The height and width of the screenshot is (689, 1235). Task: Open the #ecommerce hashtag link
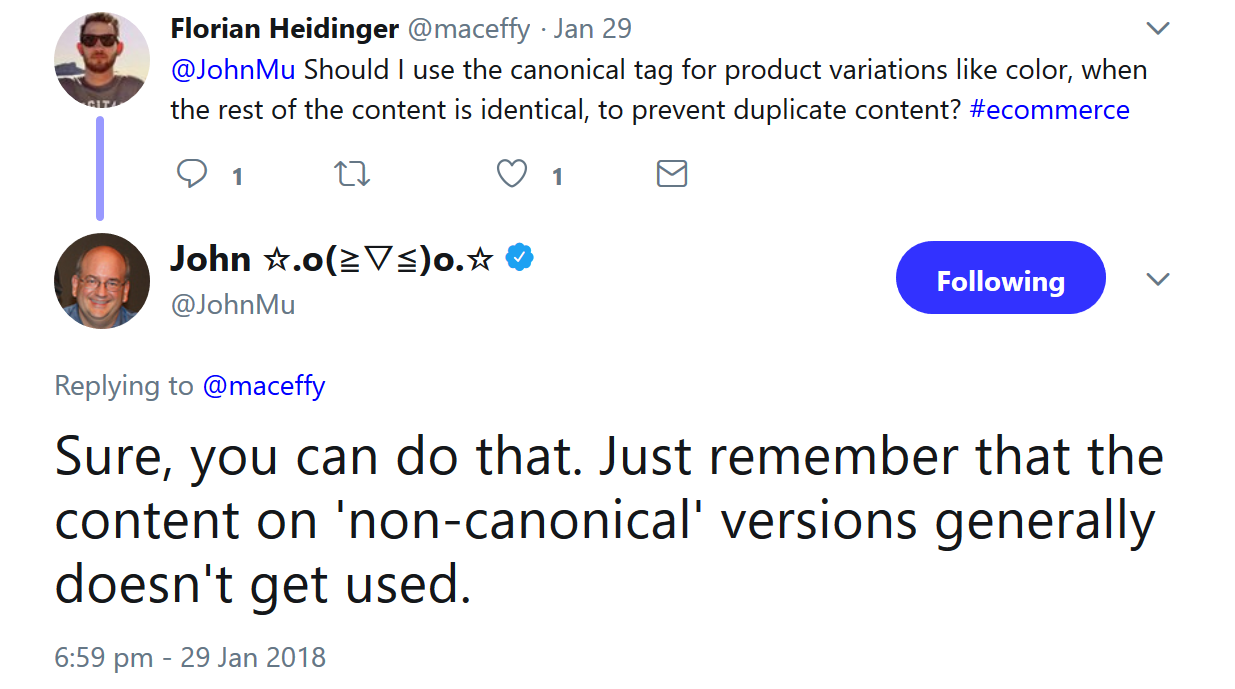tap(1050, 109)
